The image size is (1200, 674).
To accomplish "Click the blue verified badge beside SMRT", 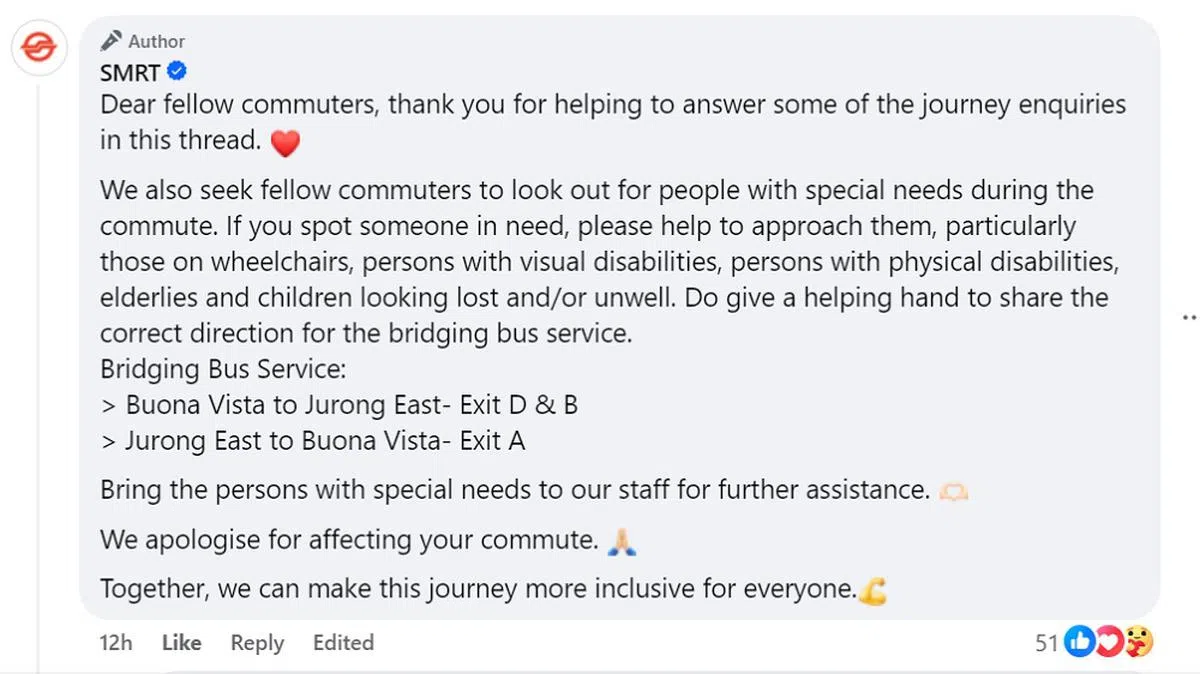I will tap(177, 72).
